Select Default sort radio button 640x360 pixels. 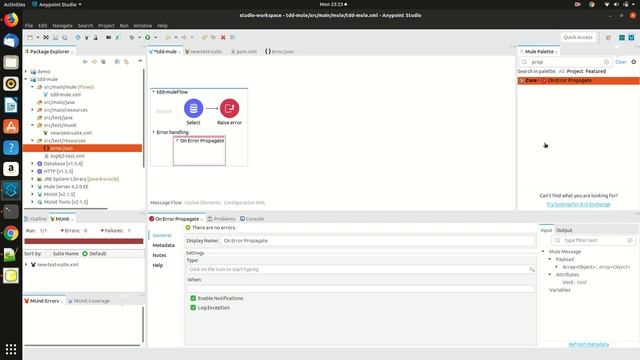[85, 254]
